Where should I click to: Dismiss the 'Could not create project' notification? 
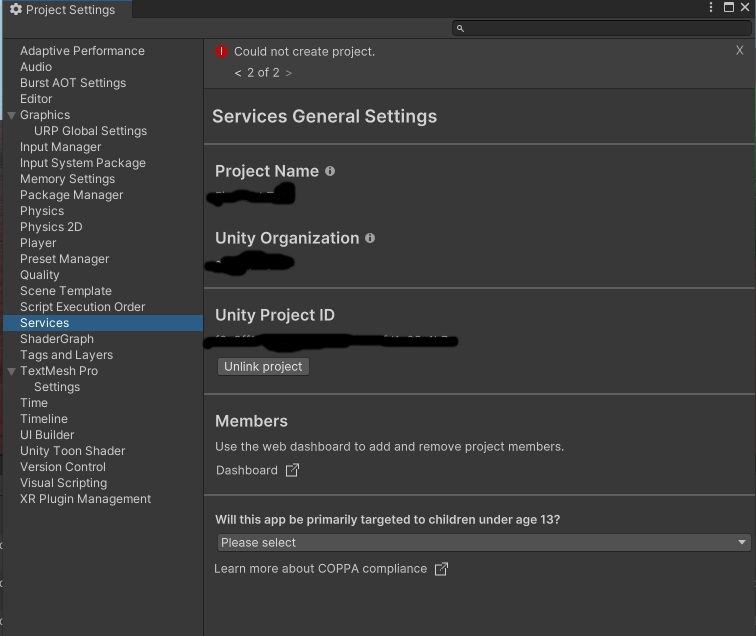[740, 50]
